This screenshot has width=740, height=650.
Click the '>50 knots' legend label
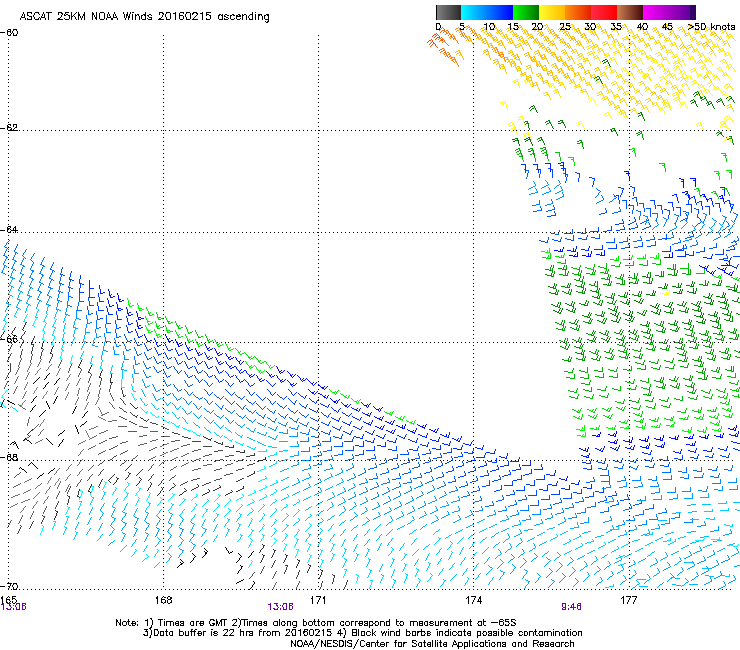pyautogui.click(x=711, y=27)
